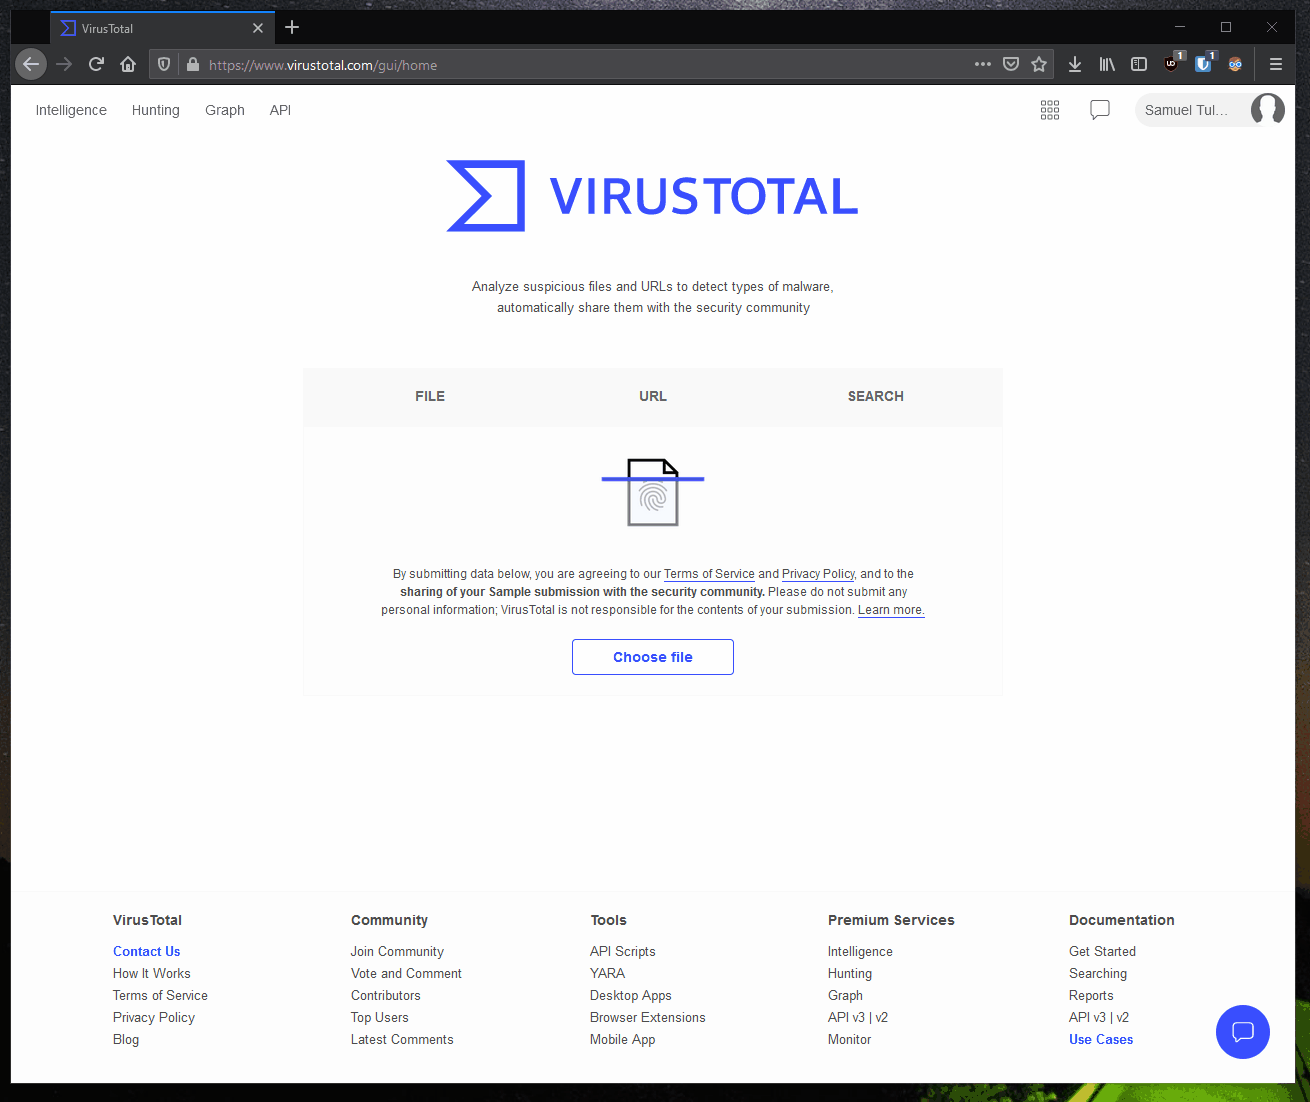Switch to the URL tab
This screenshot has height=1102, width=1310.
click(x=652, y=396)
